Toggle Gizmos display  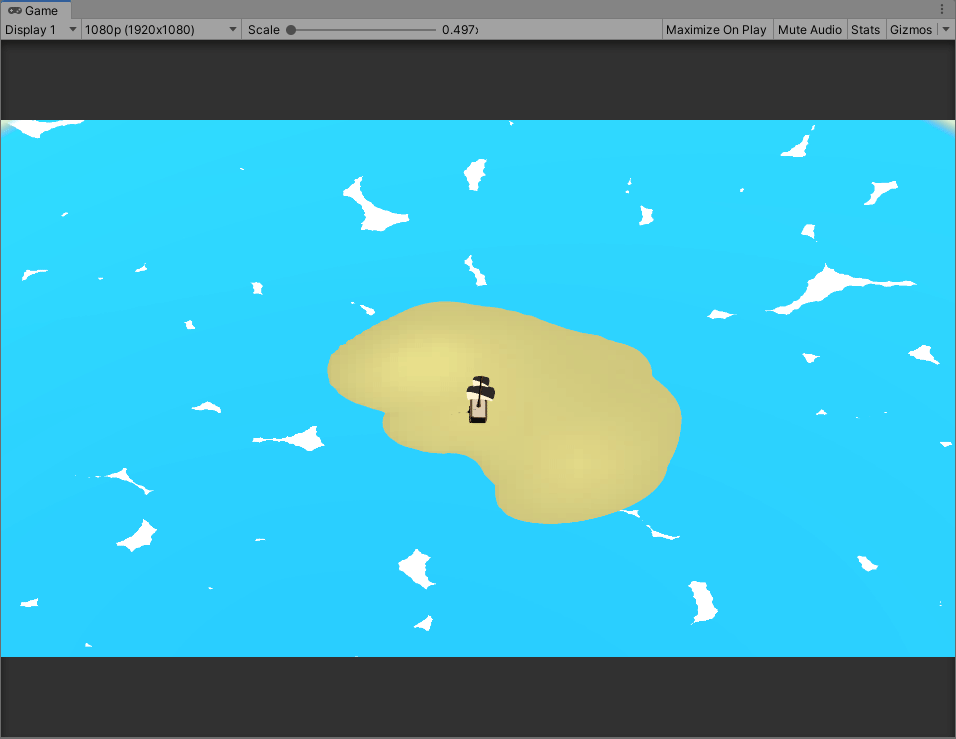(911, 30)
